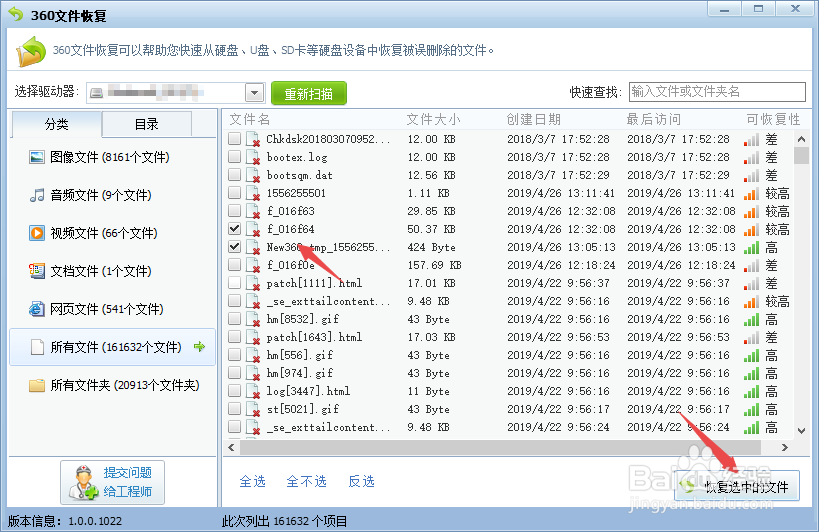Viewport: 819px width, 532px height.
Task: Sort by 最后访问 column header
Action: click(654, 120)
